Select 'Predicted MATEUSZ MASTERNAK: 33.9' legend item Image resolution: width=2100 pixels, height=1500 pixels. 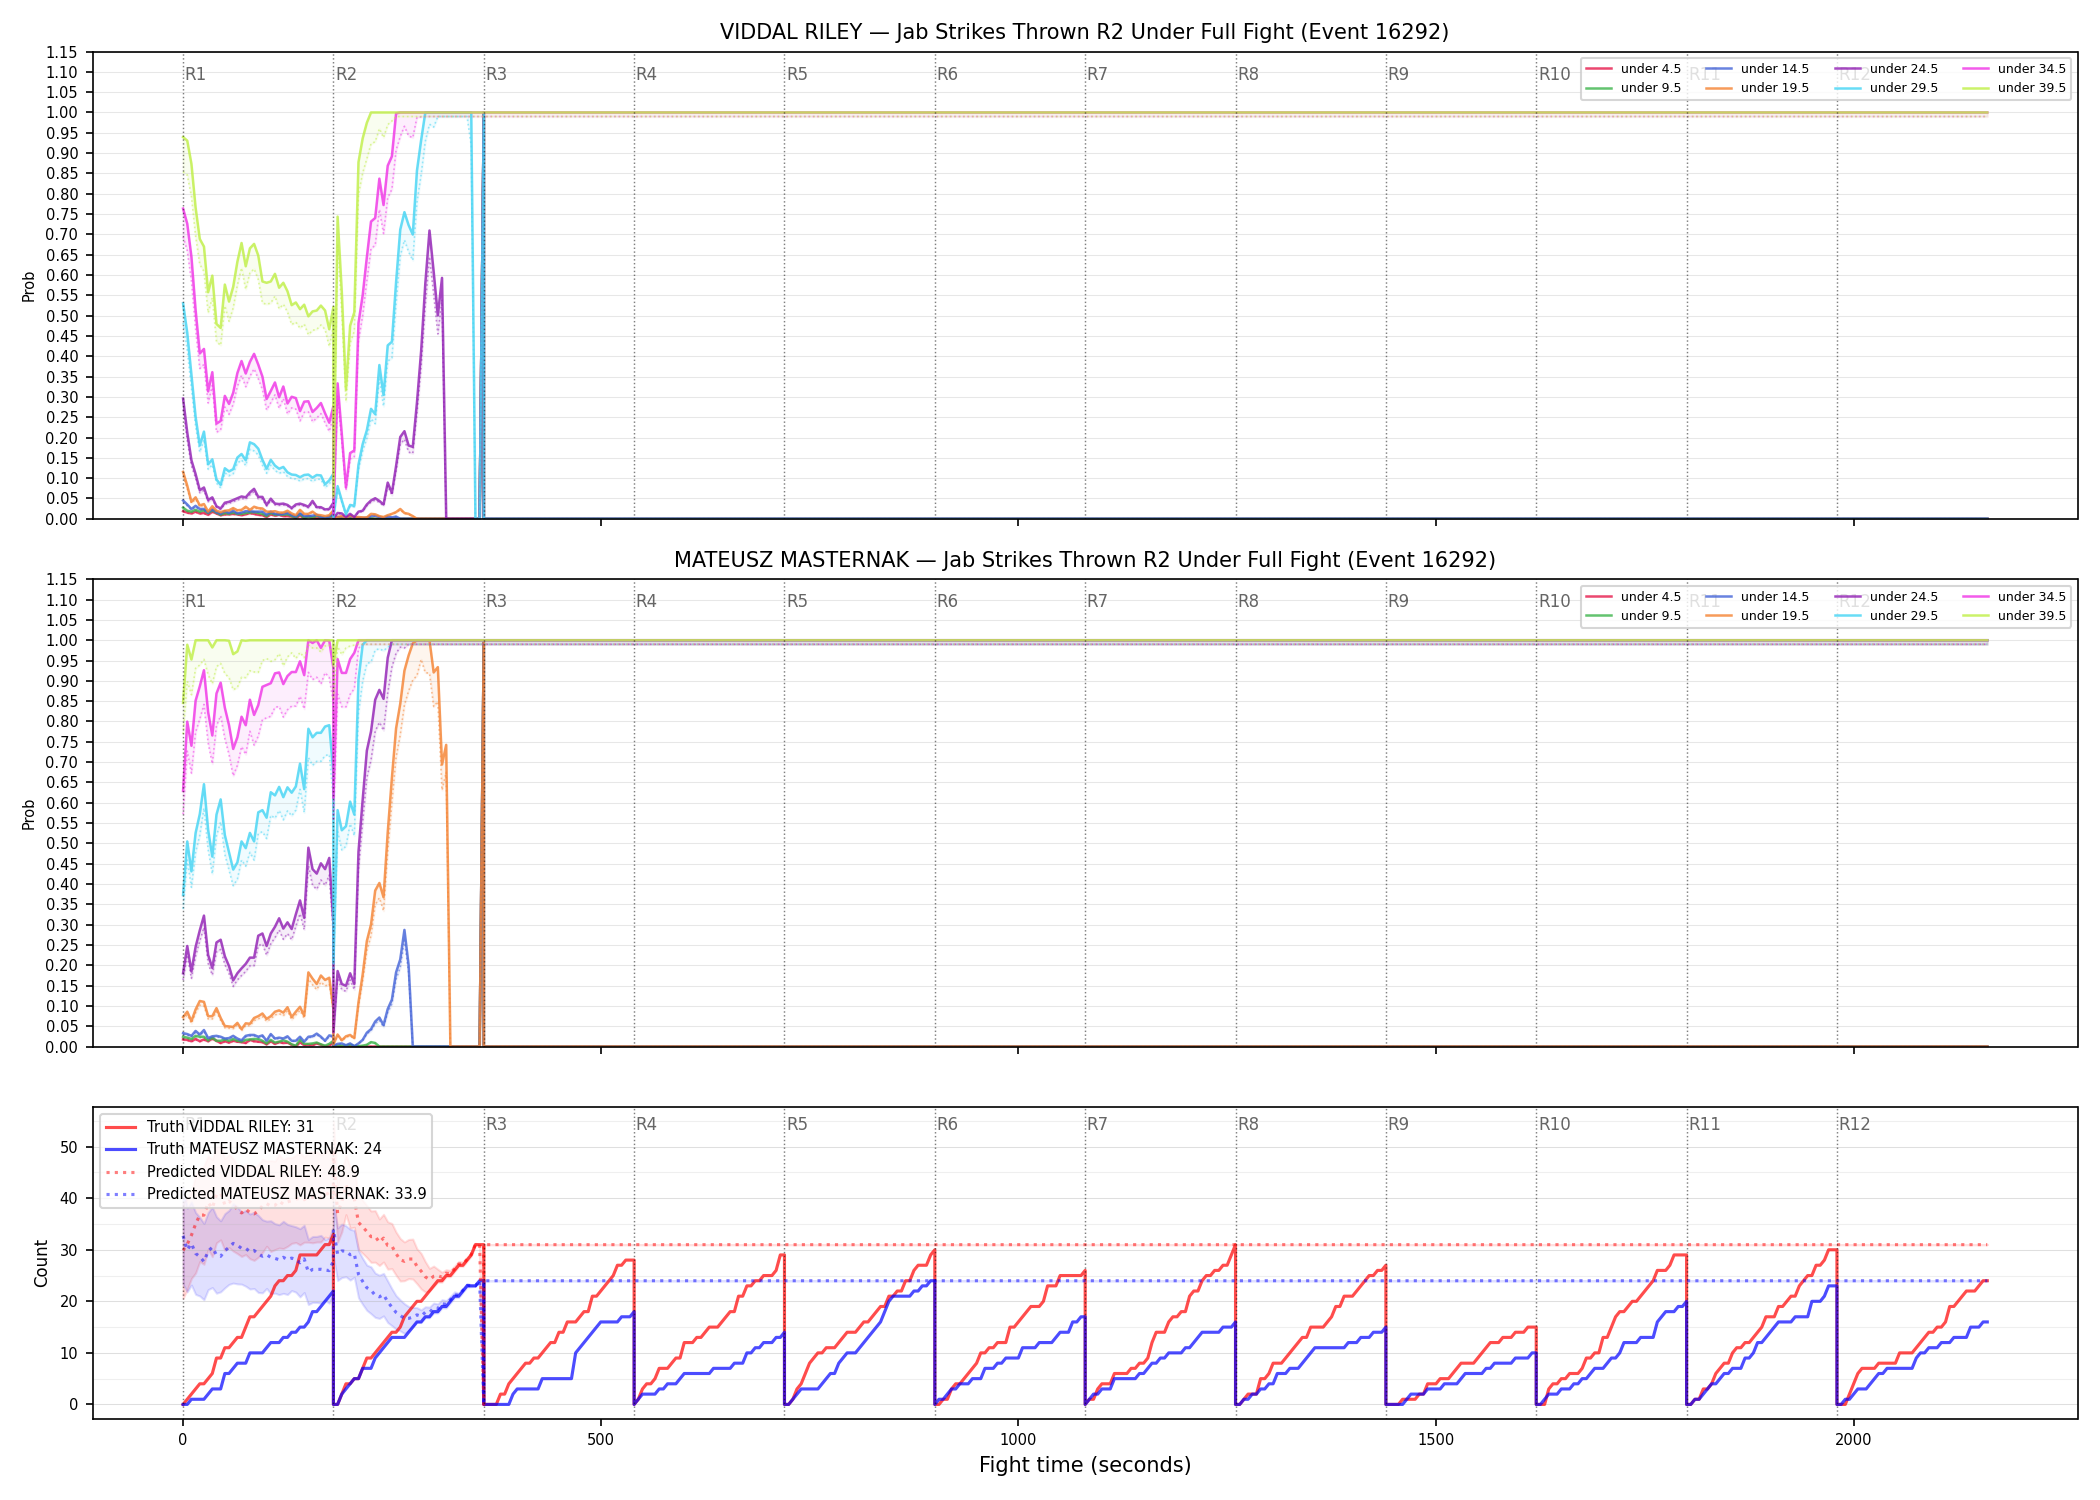coord(266,1193)
